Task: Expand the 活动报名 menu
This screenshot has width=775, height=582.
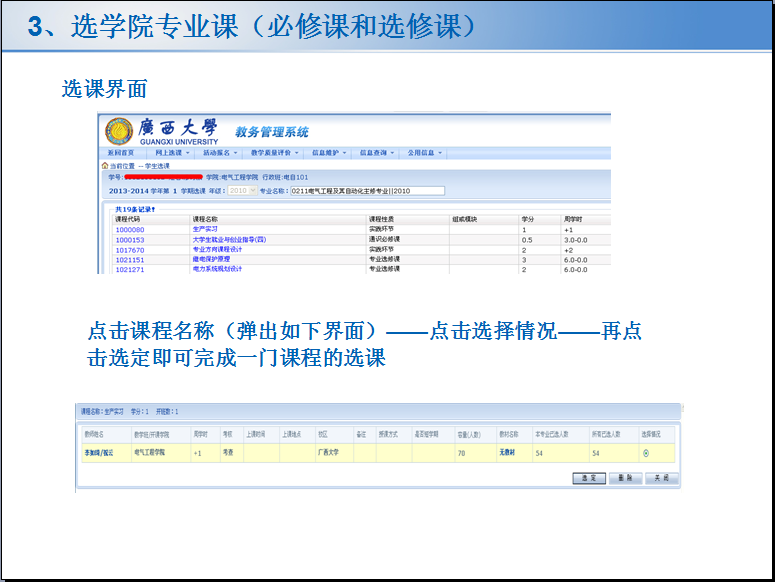Action: (220, 153)
